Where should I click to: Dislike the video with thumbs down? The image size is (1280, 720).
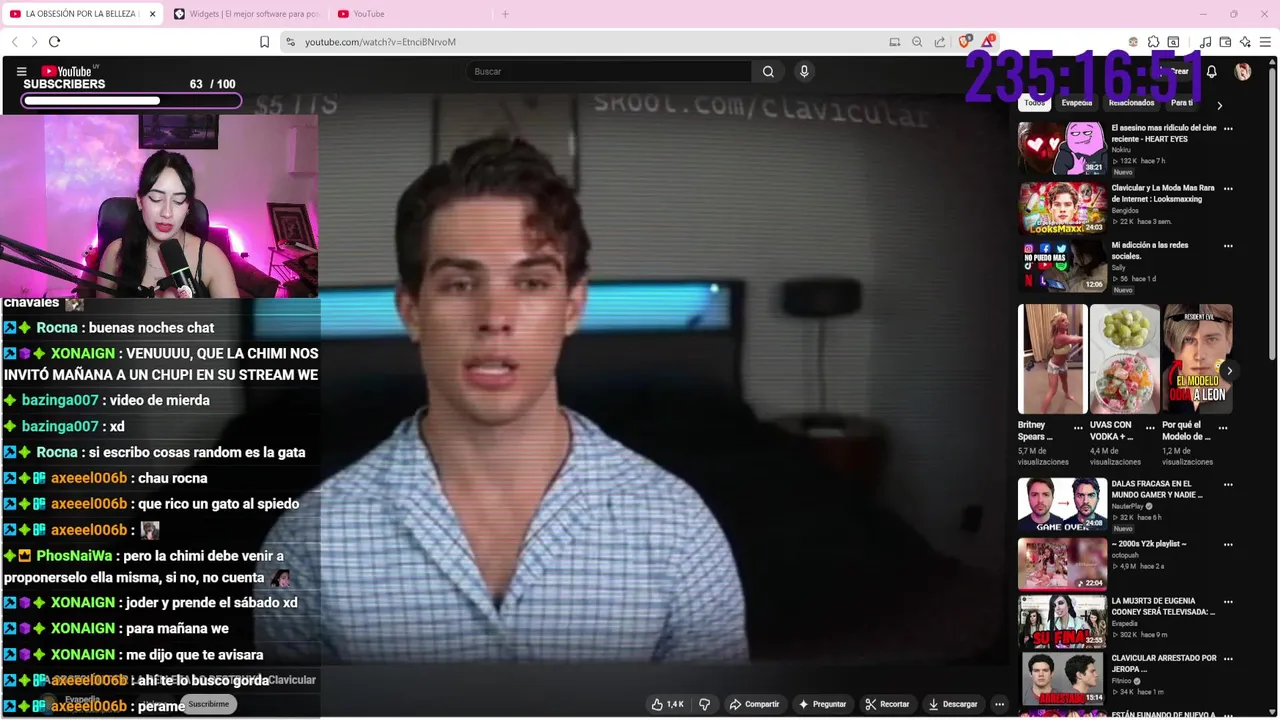(704, 704)
